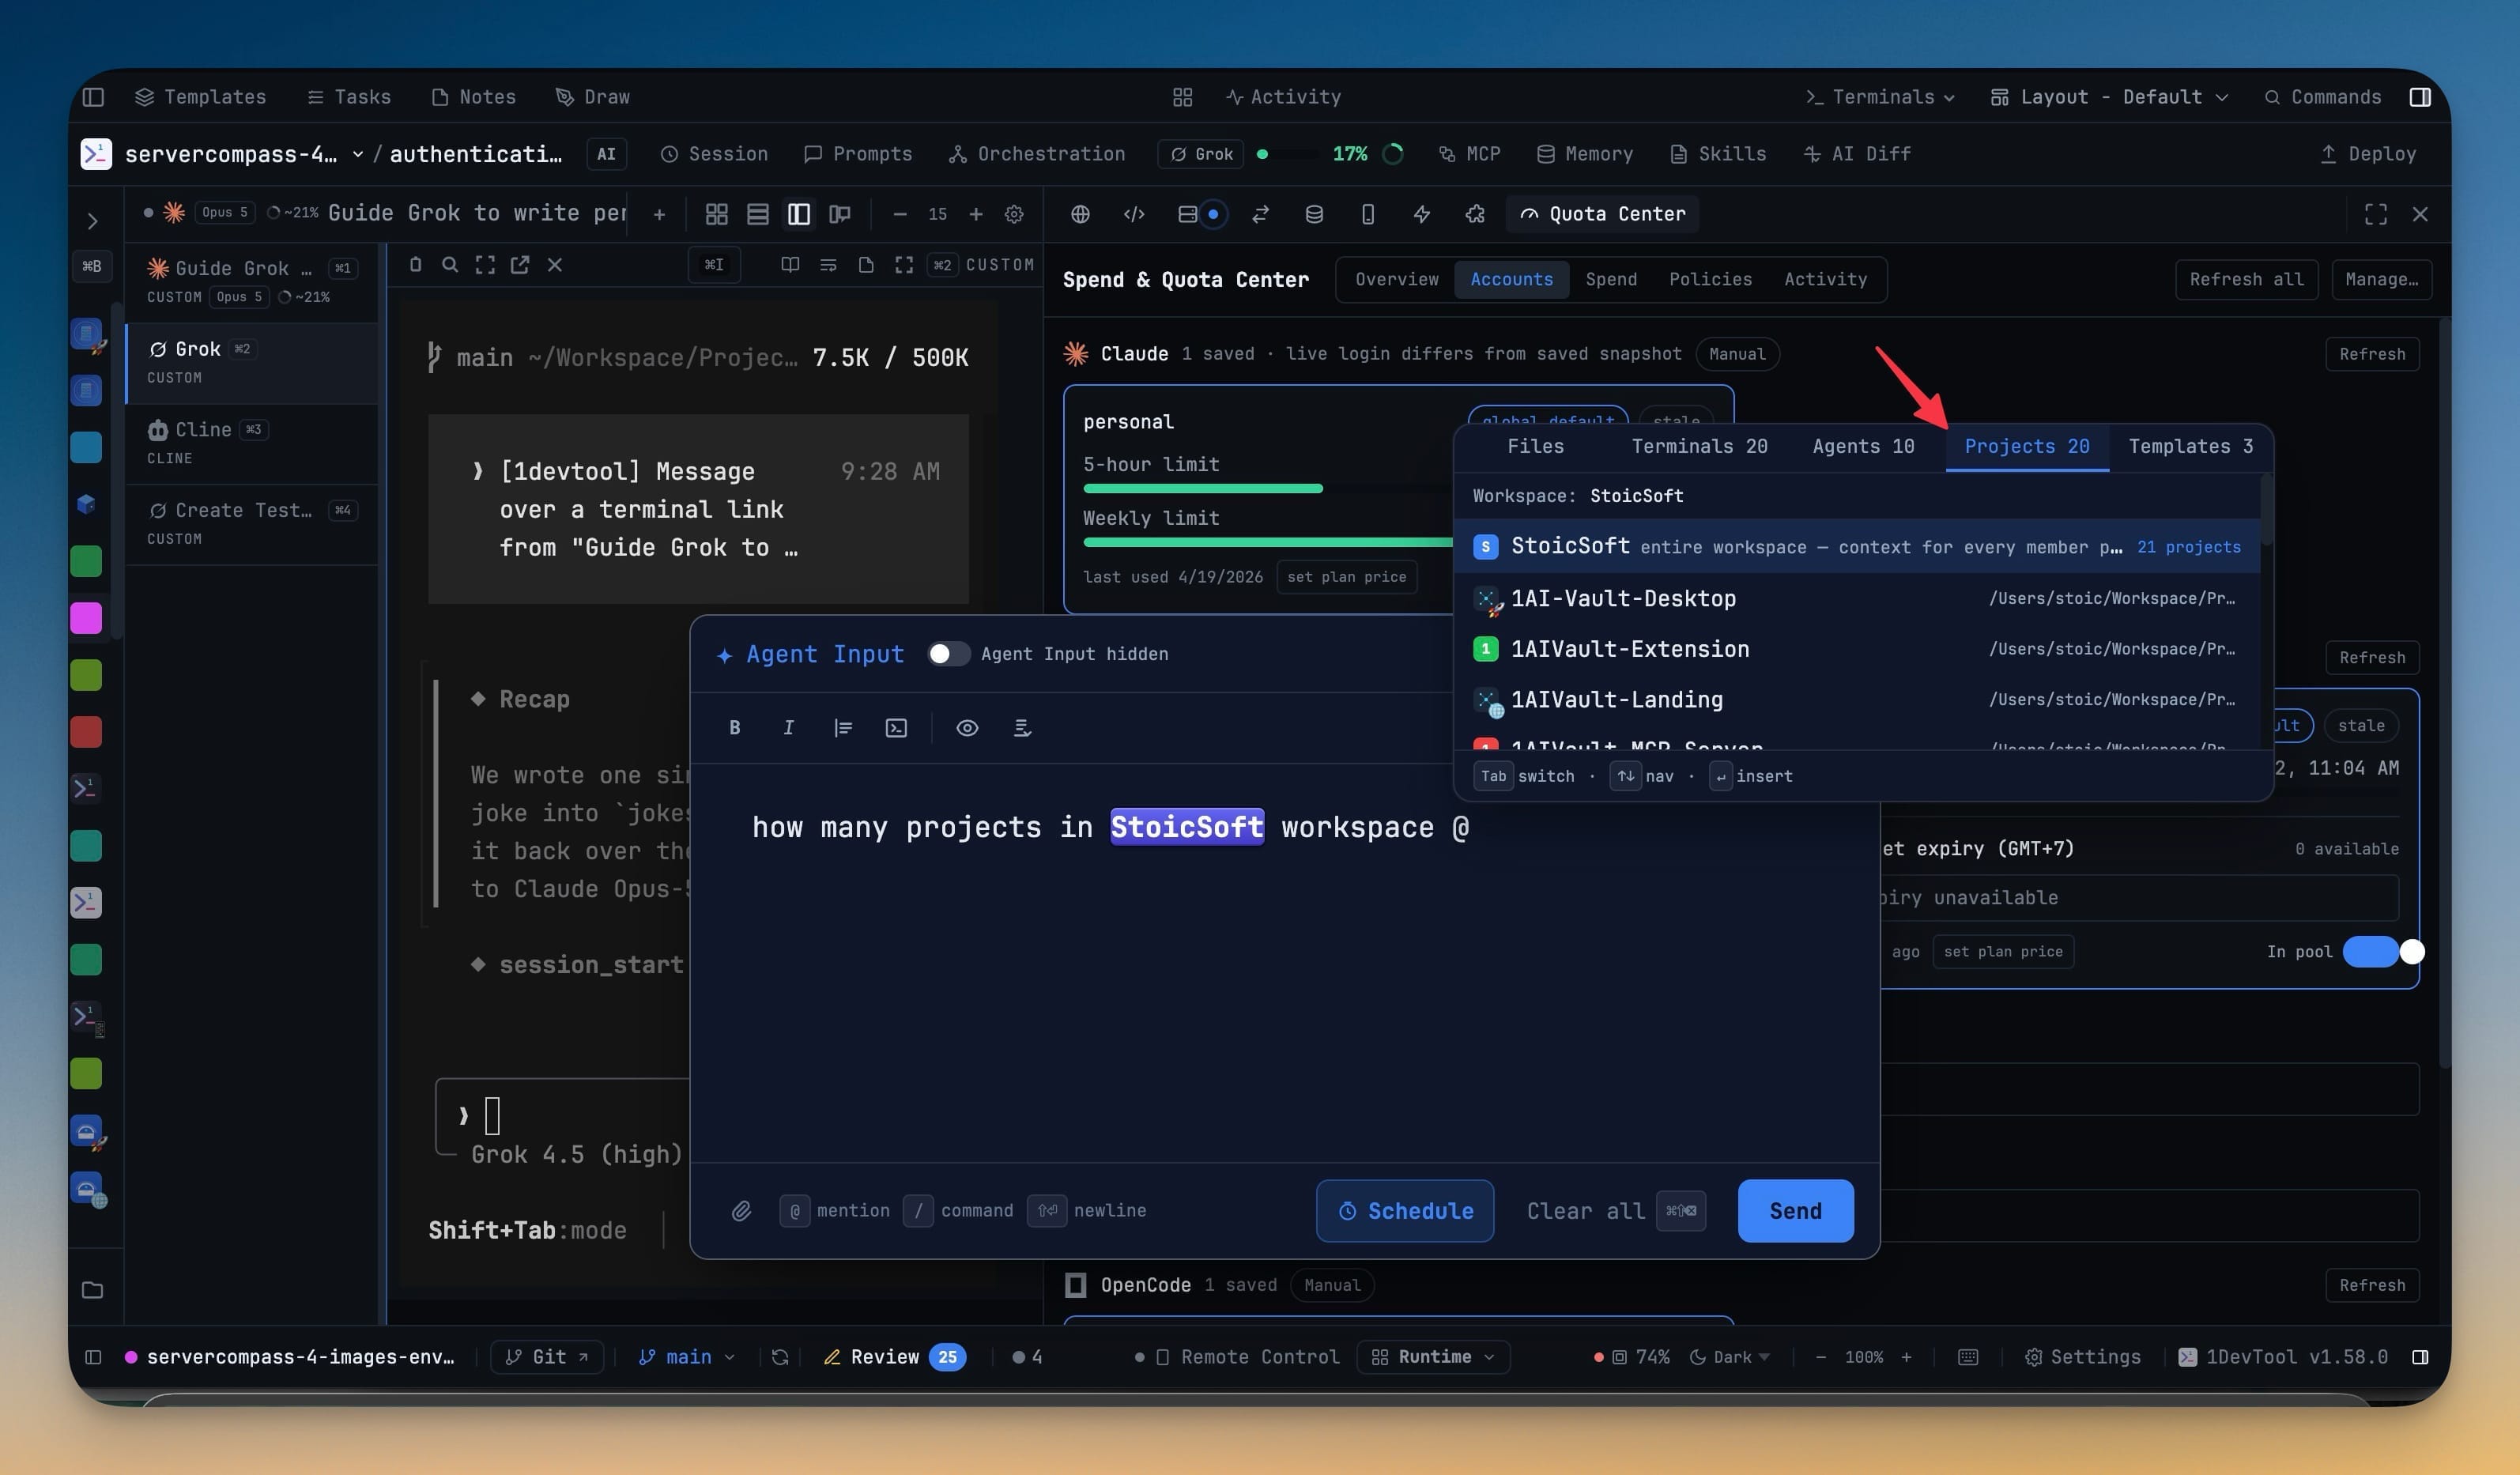Toggle preview eye icon in Agent Input
This screenshot has width=2520, height=1475.
pyautogui.click(x=967, y=728)
